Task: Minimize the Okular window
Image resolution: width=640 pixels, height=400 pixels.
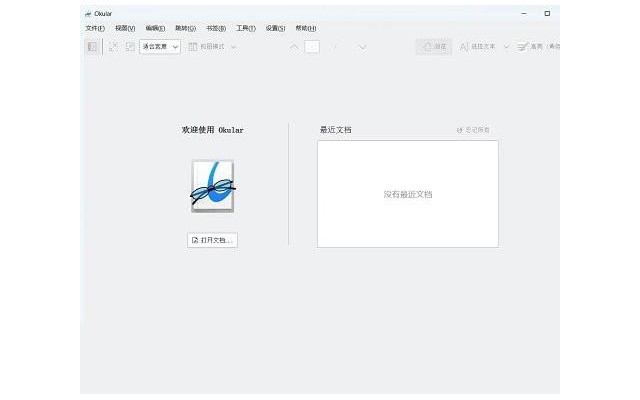Action: (x=524, y=13)
